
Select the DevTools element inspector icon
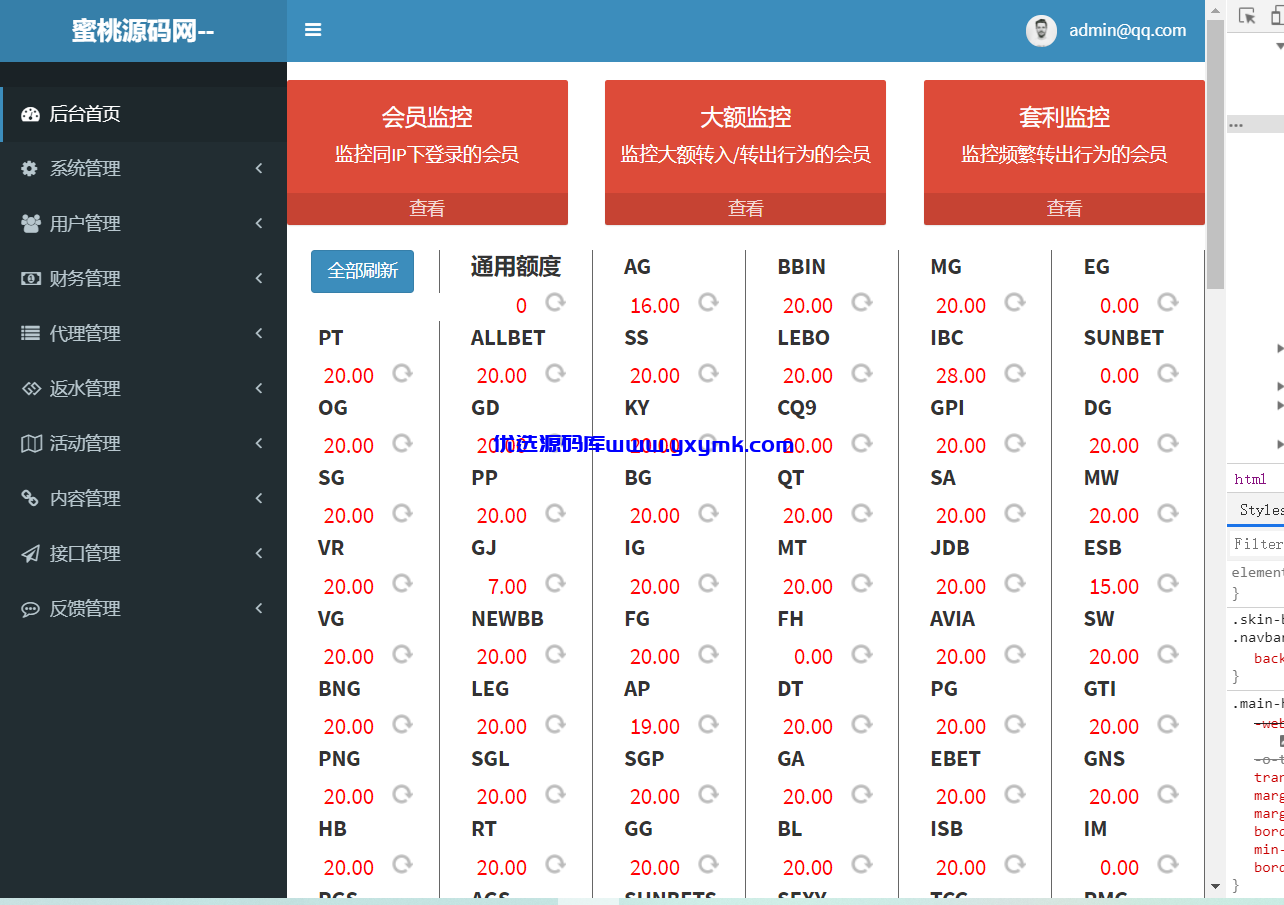coord(1247,15)
